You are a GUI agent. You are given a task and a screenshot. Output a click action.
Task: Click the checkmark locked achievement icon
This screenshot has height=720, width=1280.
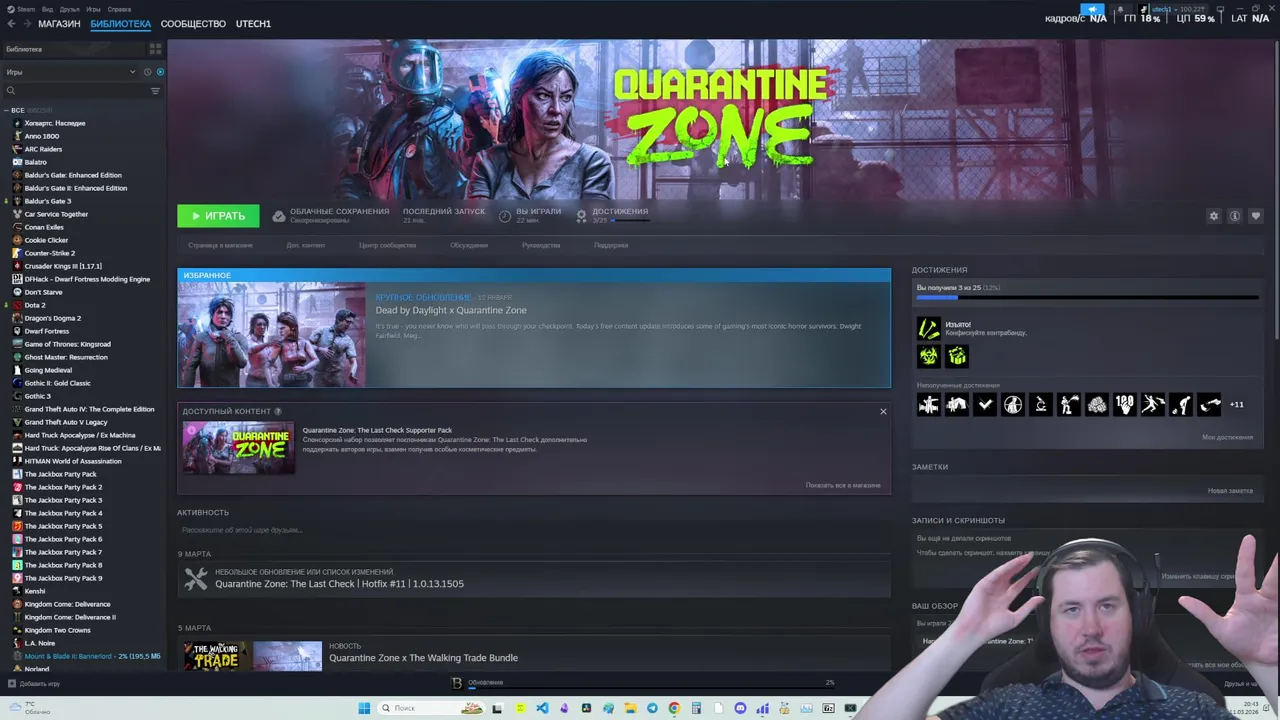(985, 404)
